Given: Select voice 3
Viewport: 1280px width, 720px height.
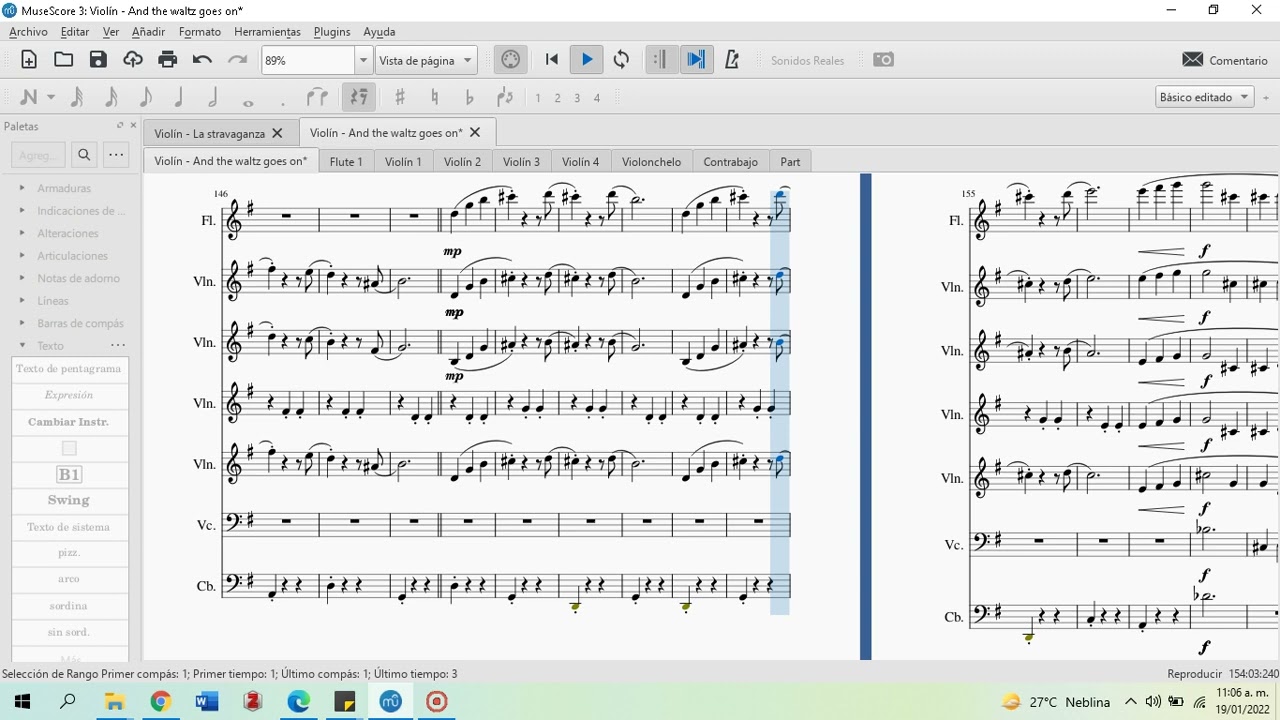Looking at the screenshot, I should [x=577, y=98].
